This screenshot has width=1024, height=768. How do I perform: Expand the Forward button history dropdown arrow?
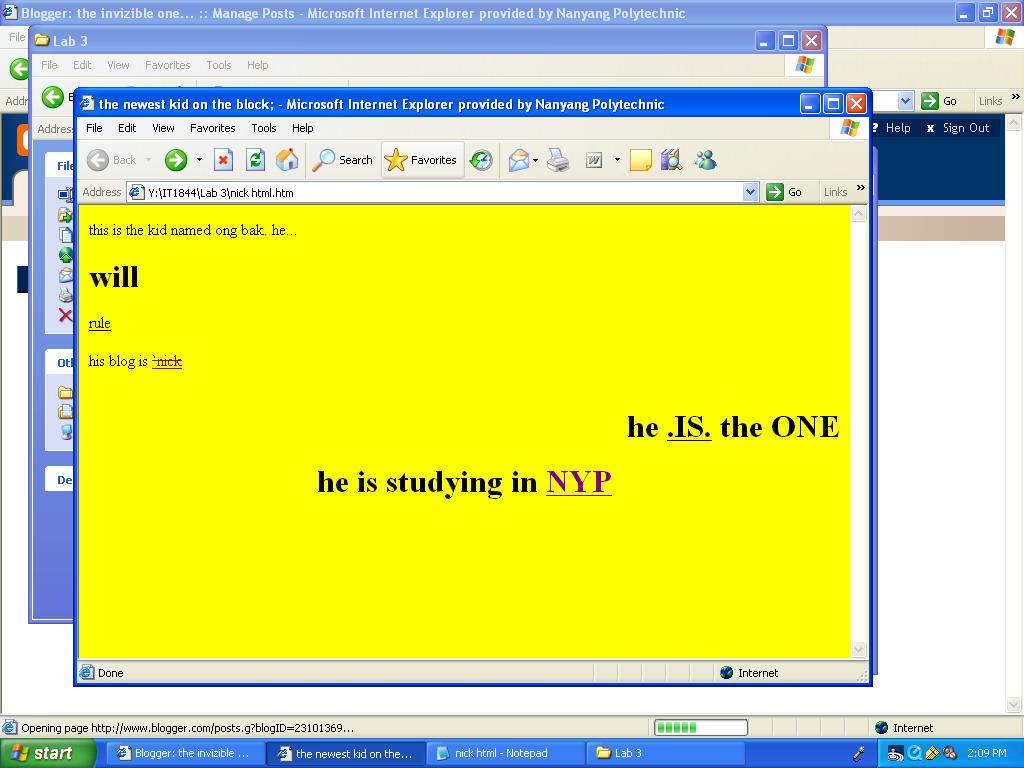(x=199, y=160)
